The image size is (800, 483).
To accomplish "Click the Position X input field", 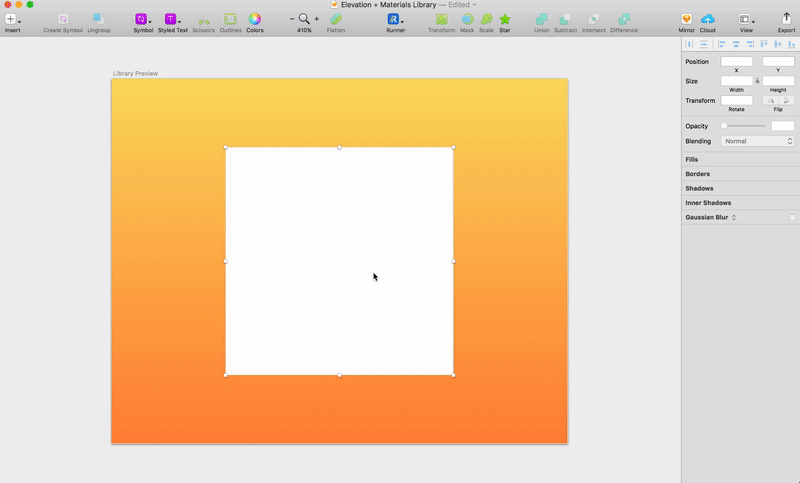I will point(737,62).
